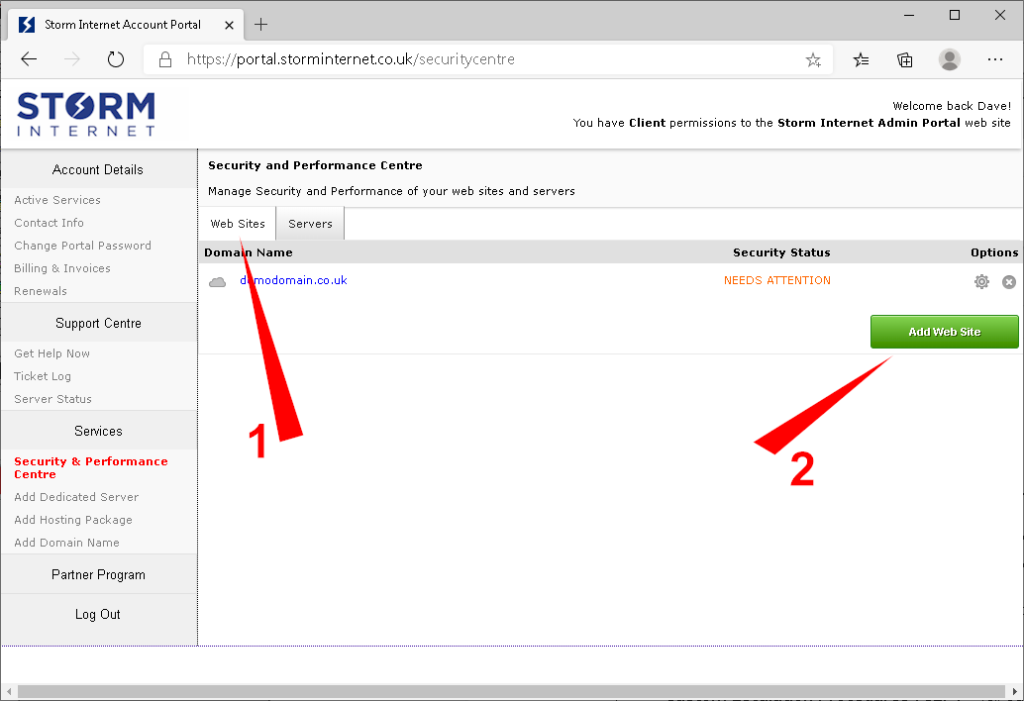Select the Storm Internet Account Portal browser tab
Image resolution: width=1024 pixels, height=701 pixels.
tap(126, 25)
